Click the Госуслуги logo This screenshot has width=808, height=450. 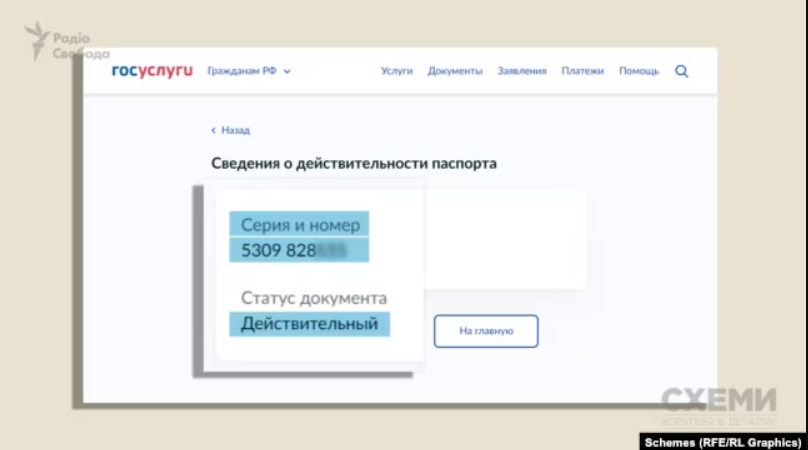click(x=151, y=71)
